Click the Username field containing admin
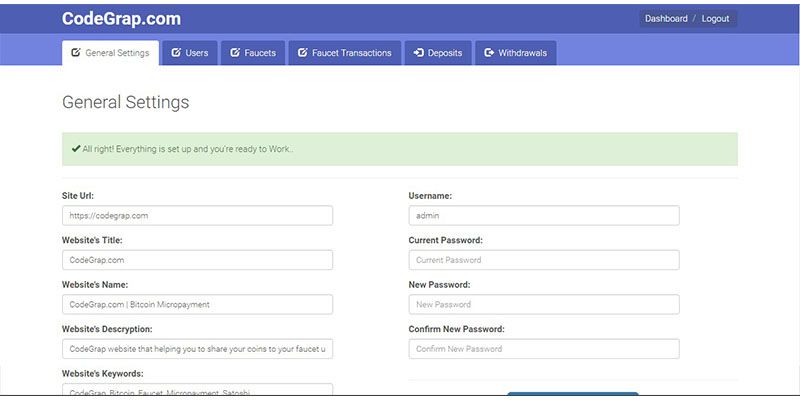The width and height of the screenshot is (800, 400). (x=544, y=215)
